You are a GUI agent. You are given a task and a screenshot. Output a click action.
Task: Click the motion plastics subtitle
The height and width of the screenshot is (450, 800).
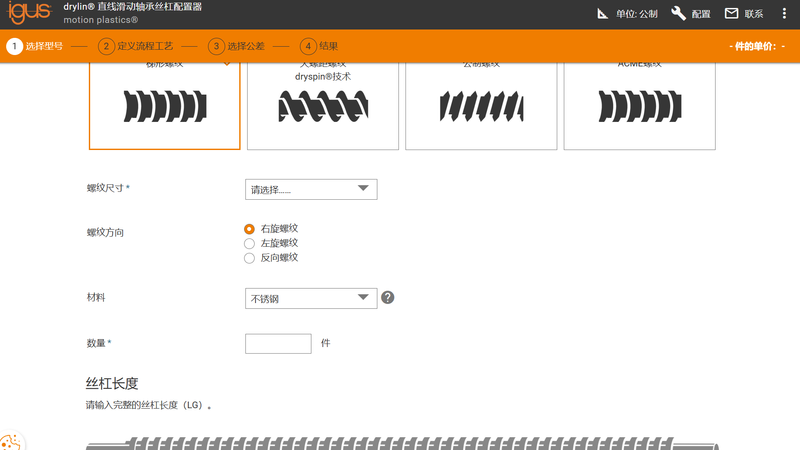coord(101,20)
